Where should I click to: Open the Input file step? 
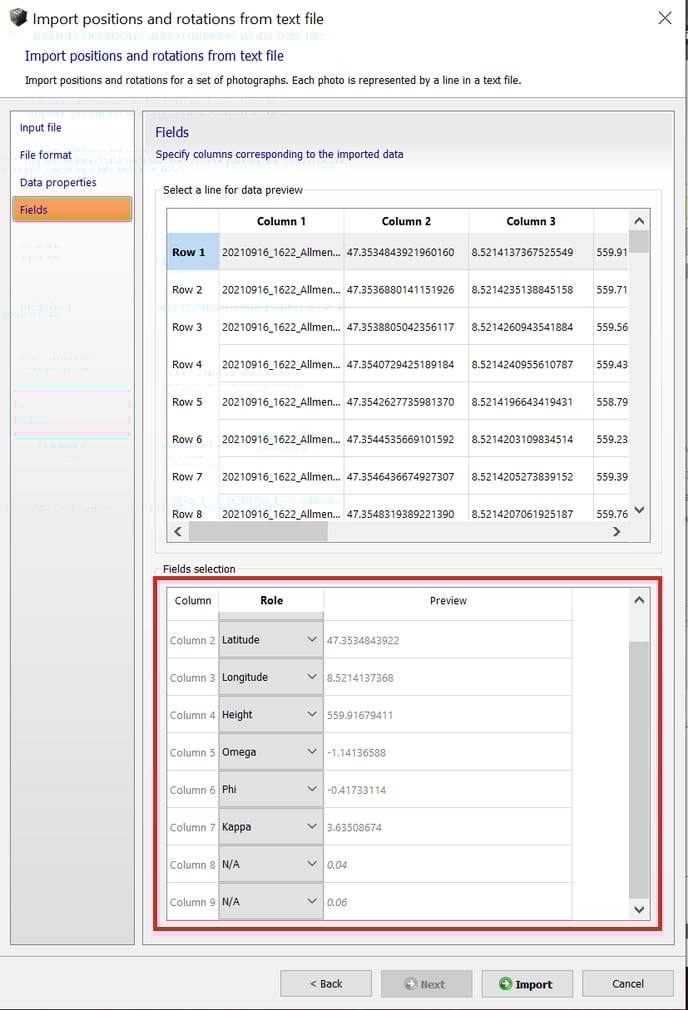click(x=41, y=128)
